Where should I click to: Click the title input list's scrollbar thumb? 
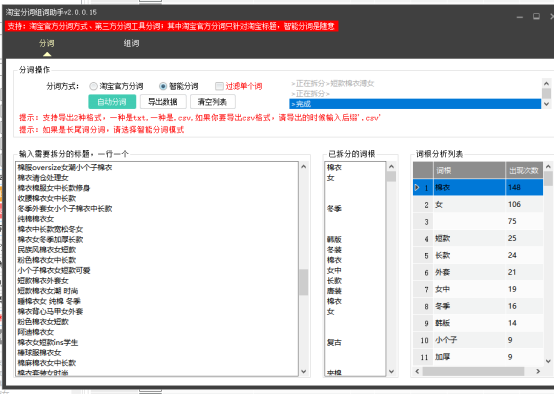(303, 282)
